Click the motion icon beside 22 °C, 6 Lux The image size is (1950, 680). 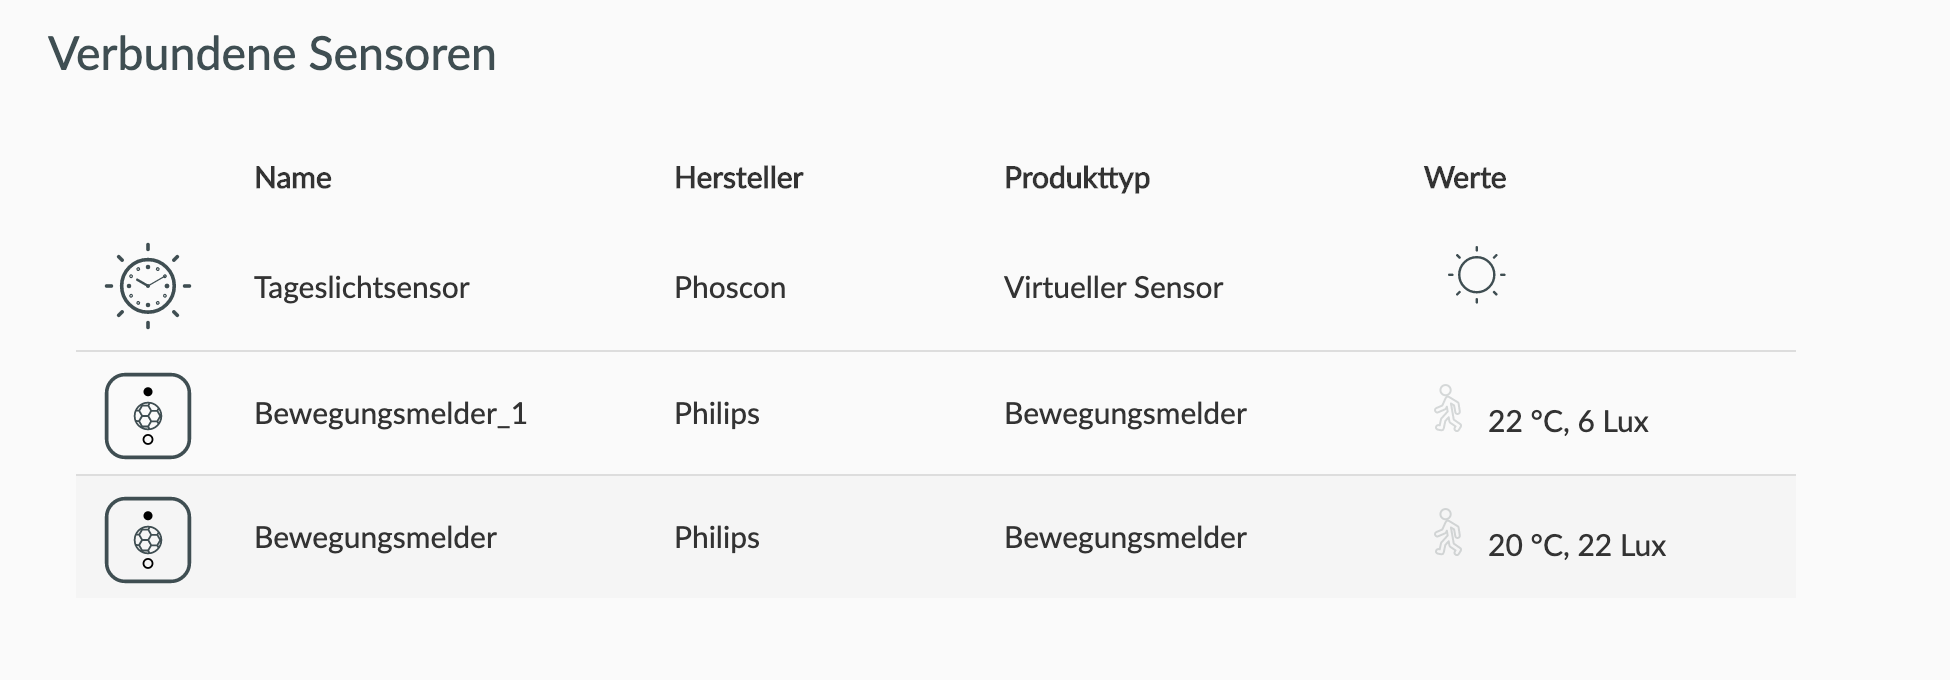point(1448,408)
